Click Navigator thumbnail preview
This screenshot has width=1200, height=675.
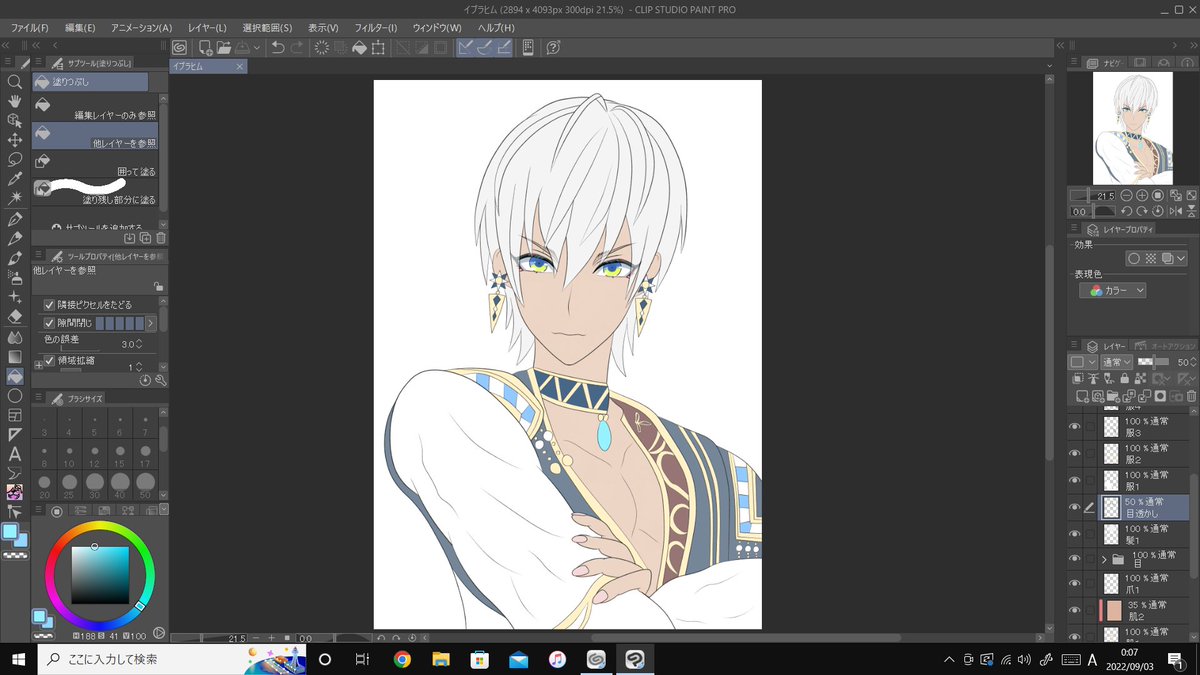tap(1132, 128)
